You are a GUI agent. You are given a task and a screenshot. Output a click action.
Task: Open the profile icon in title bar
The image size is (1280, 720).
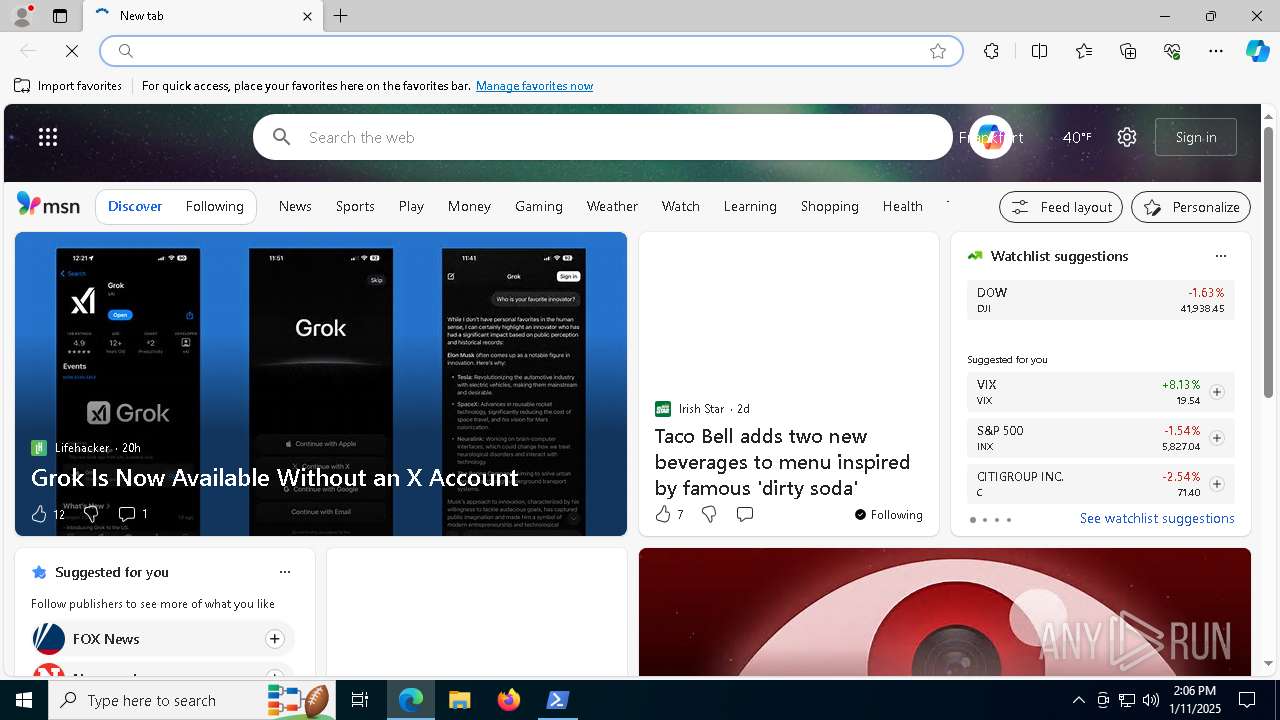[x=21, y=16]
